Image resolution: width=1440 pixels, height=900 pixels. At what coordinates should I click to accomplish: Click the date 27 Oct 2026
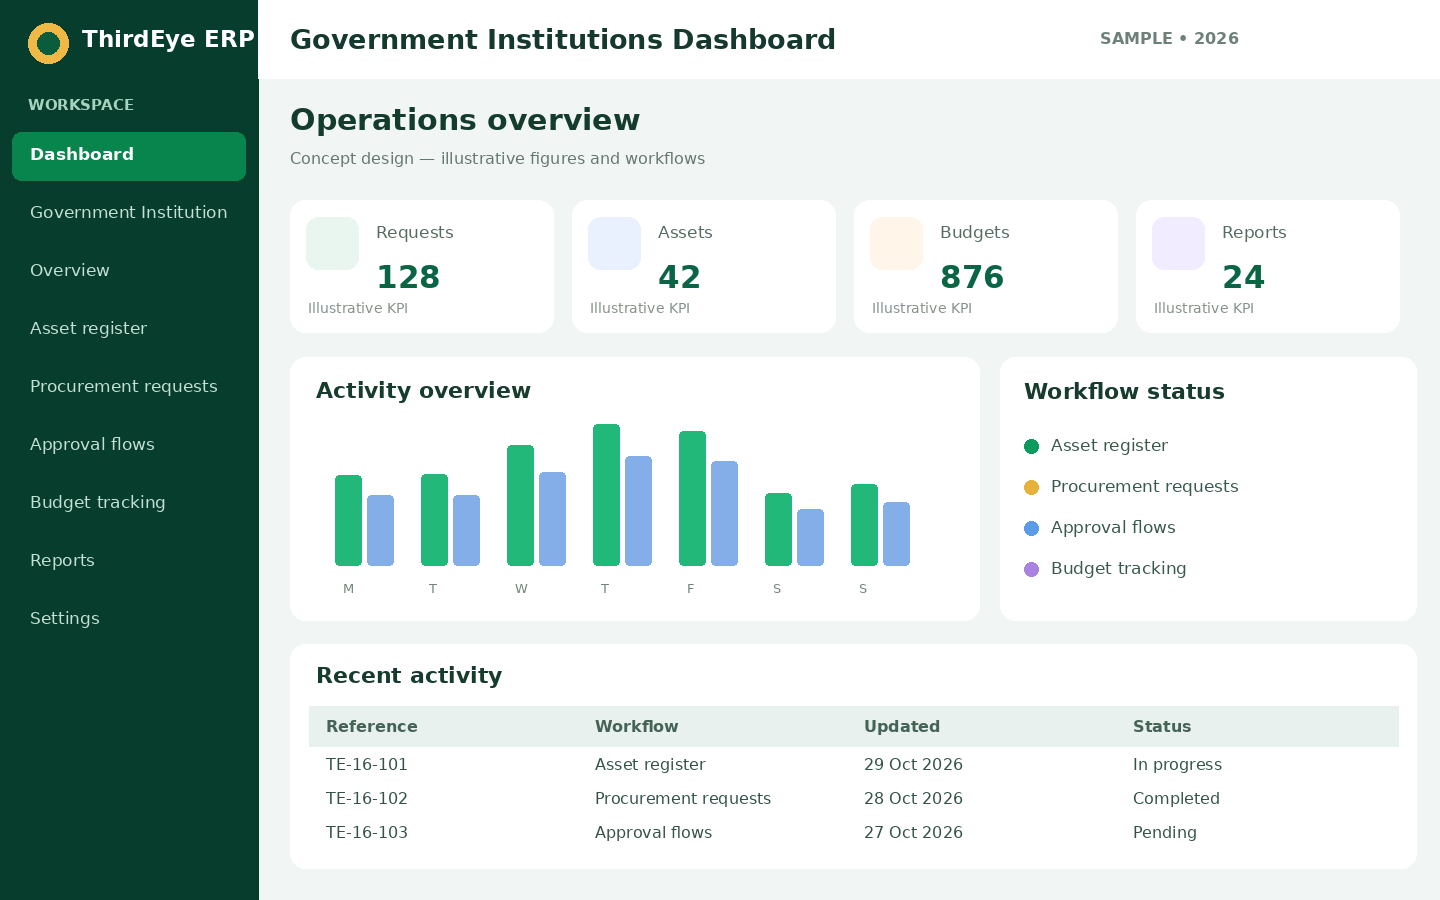click(x=913, y=833)
